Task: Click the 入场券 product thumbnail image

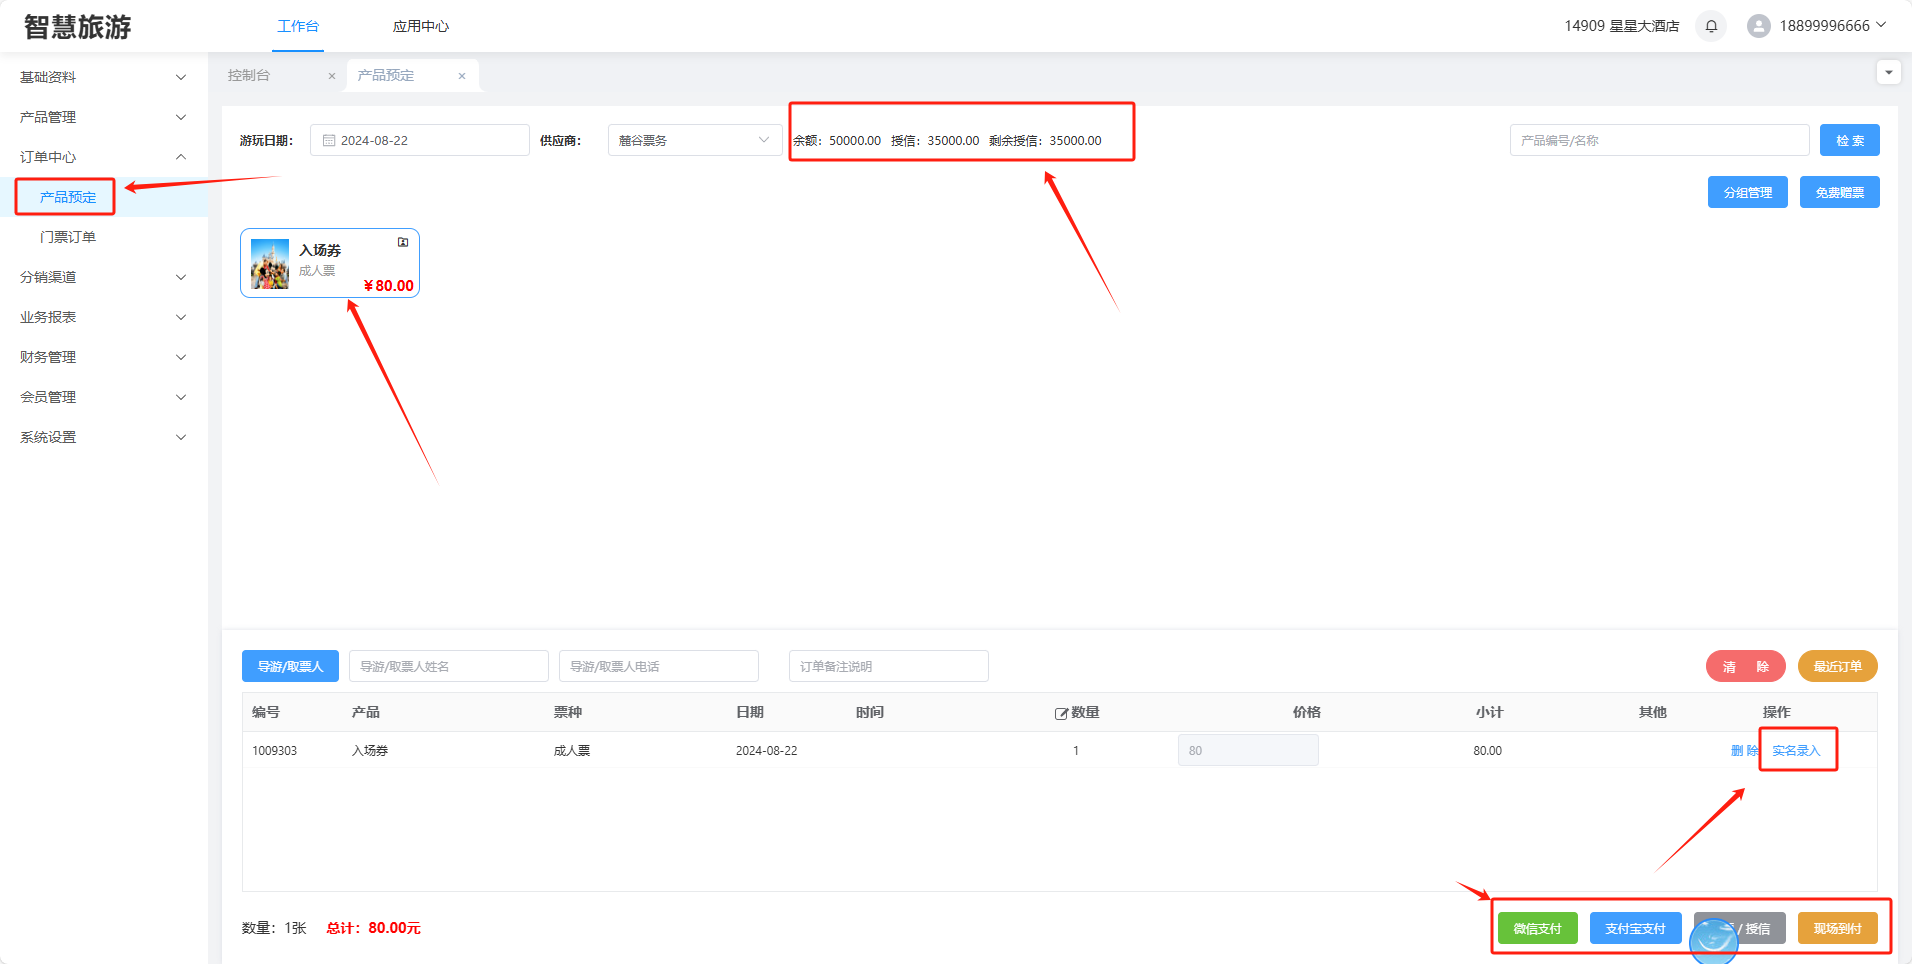Action: [x=270, y=264]
